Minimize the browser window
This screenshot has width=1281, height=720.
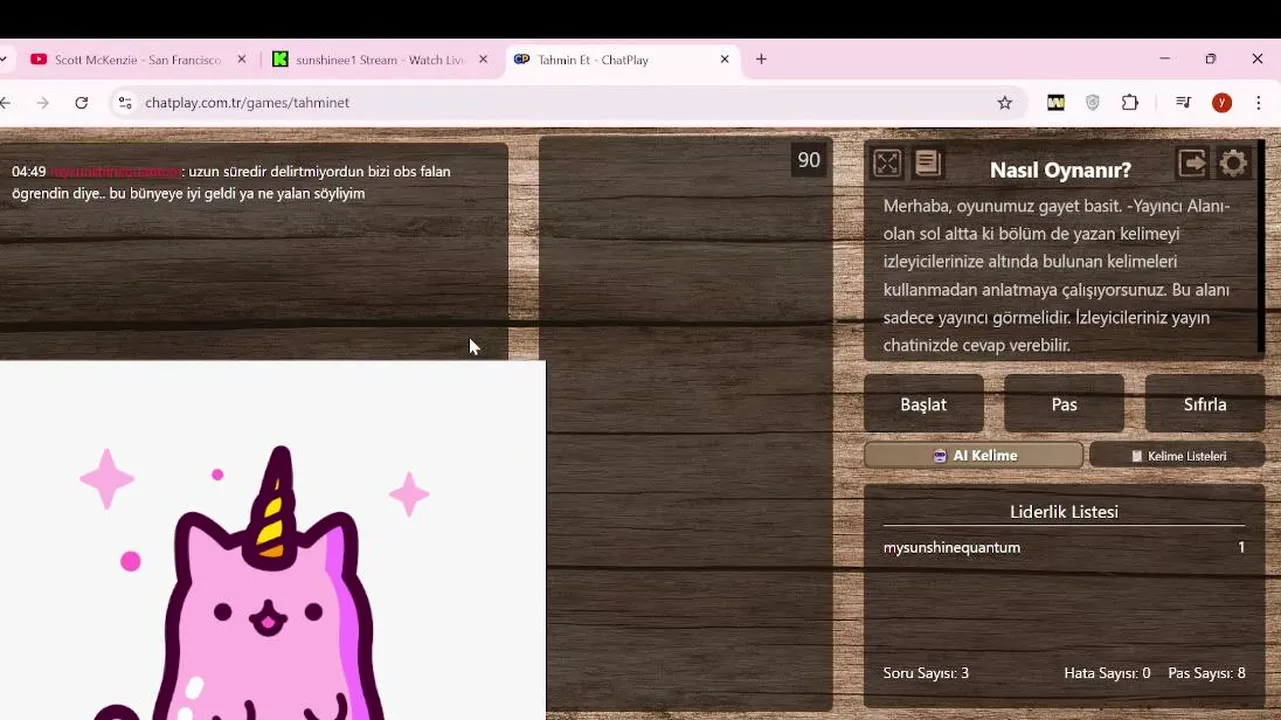coord(1164,59)
